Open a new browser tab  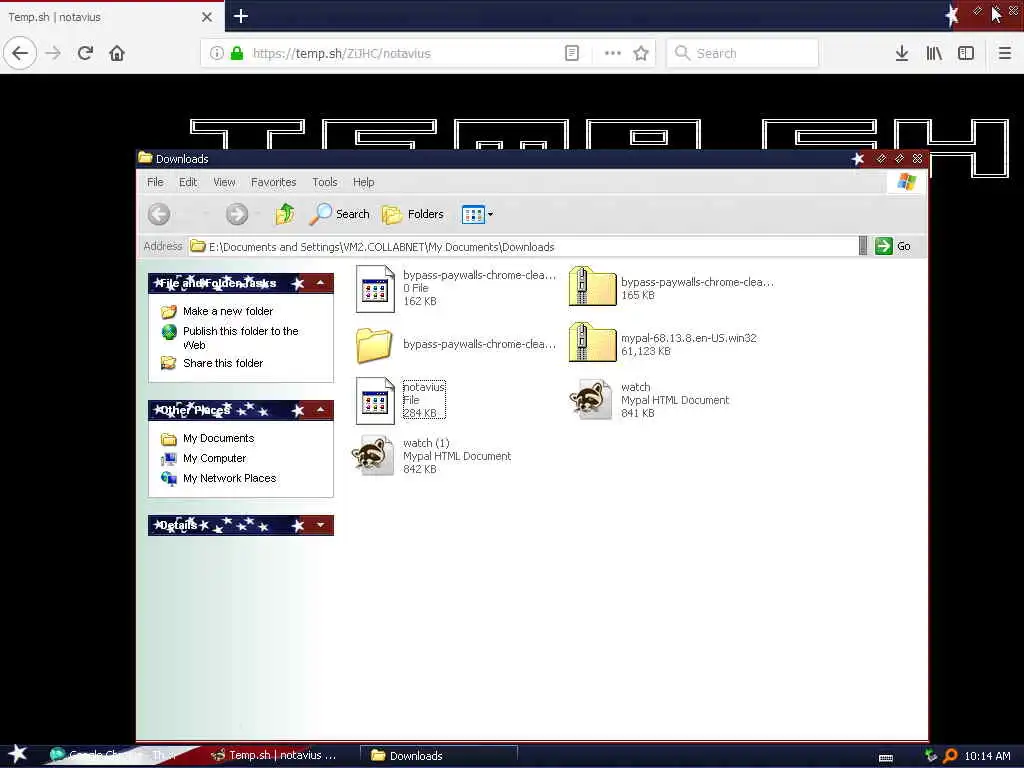coord(240,16)
